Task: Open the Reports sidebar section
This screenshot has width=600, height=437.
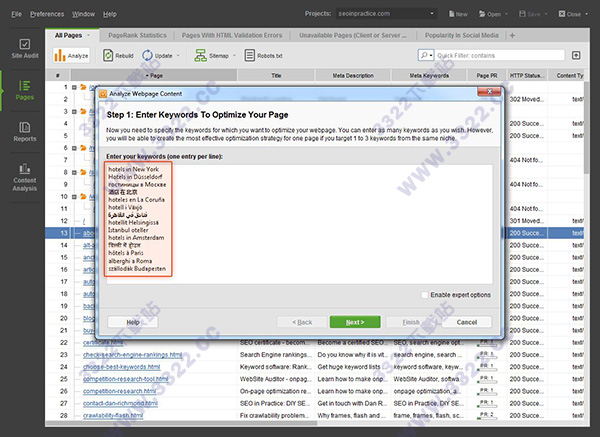Action: coord(23,132)
